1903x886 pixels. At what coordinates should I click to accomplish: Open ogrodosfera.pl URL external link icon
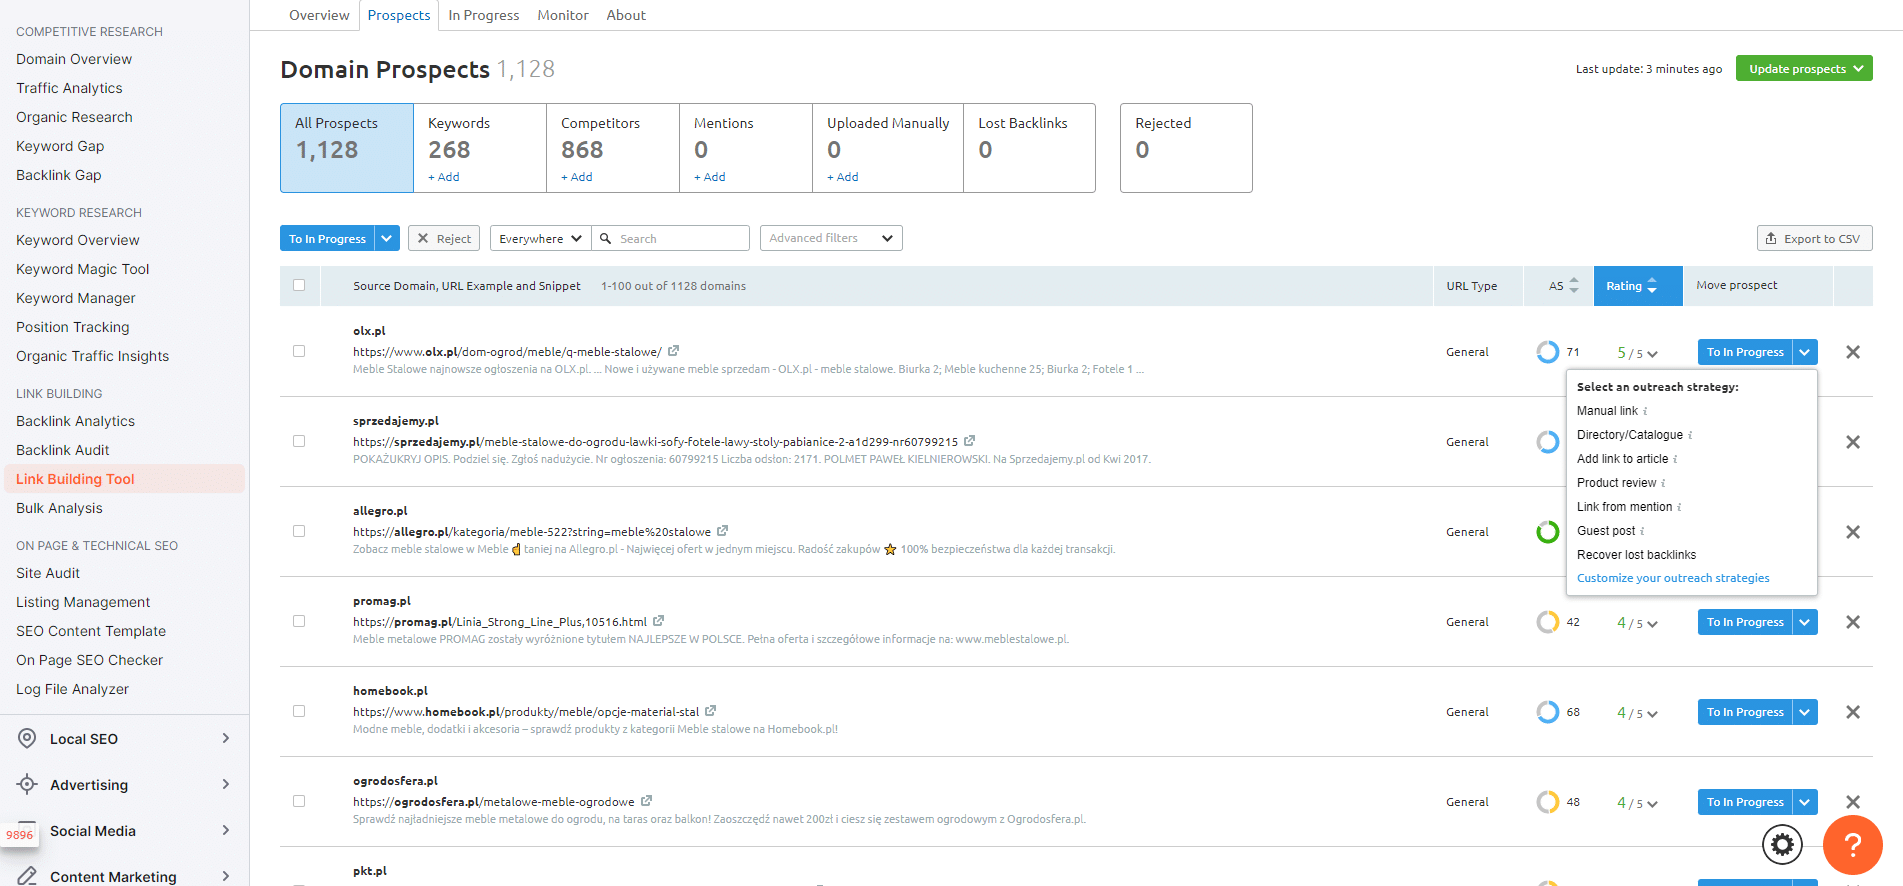pos(647,801)
